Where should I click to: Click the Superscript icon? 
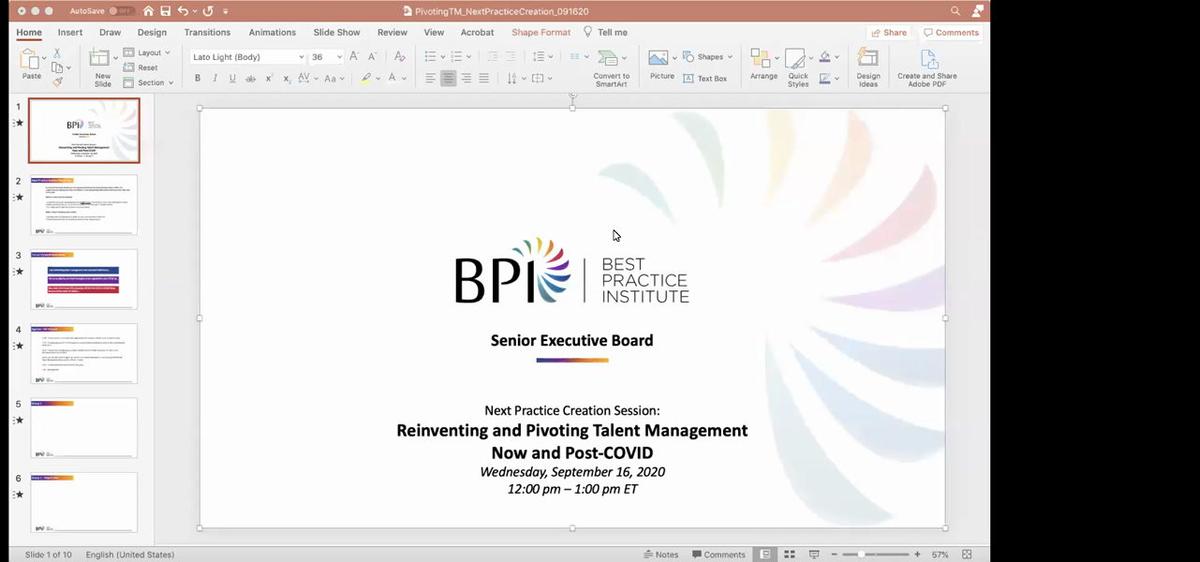tap(270, 78)
